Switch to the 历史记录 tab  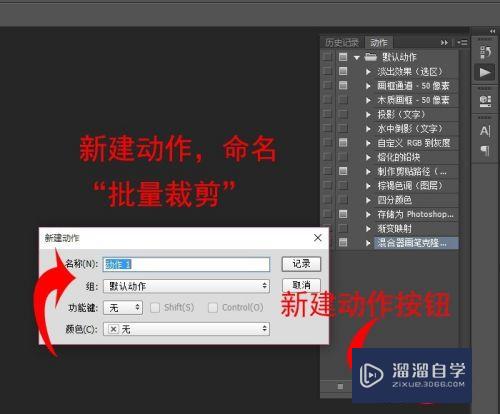coord(342,43)
